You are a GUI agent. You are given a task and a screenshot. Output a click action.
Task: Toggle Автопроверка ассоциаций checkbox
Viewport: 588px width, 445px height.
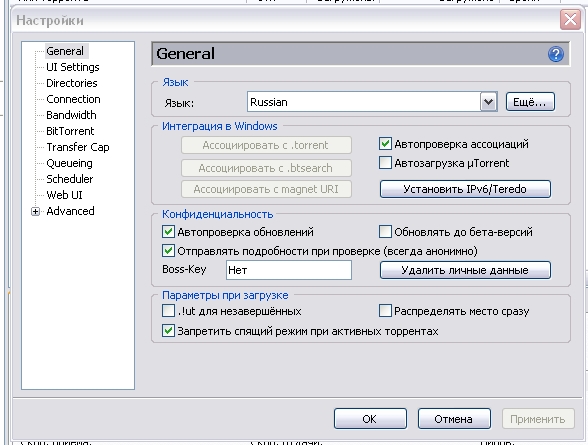click(385, 144)
